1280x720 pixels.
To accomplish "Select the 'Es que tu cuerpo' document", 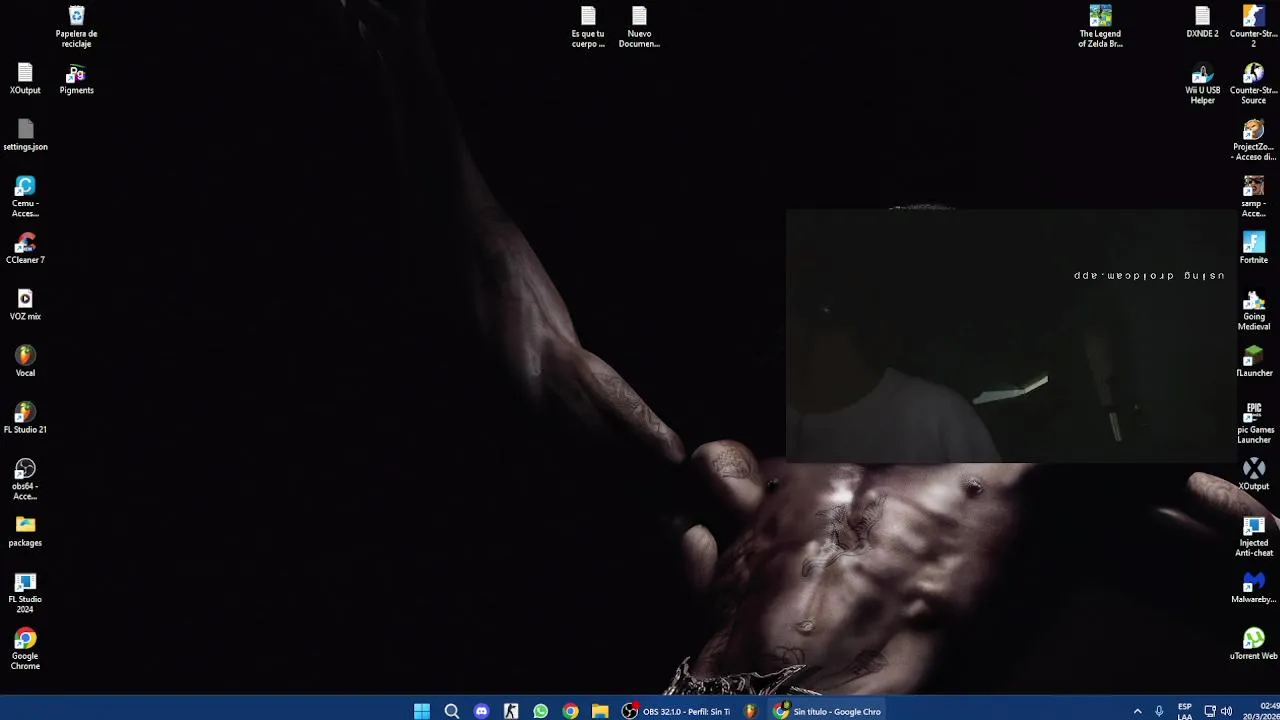I will pyautogui.click(x=588, y=27).
